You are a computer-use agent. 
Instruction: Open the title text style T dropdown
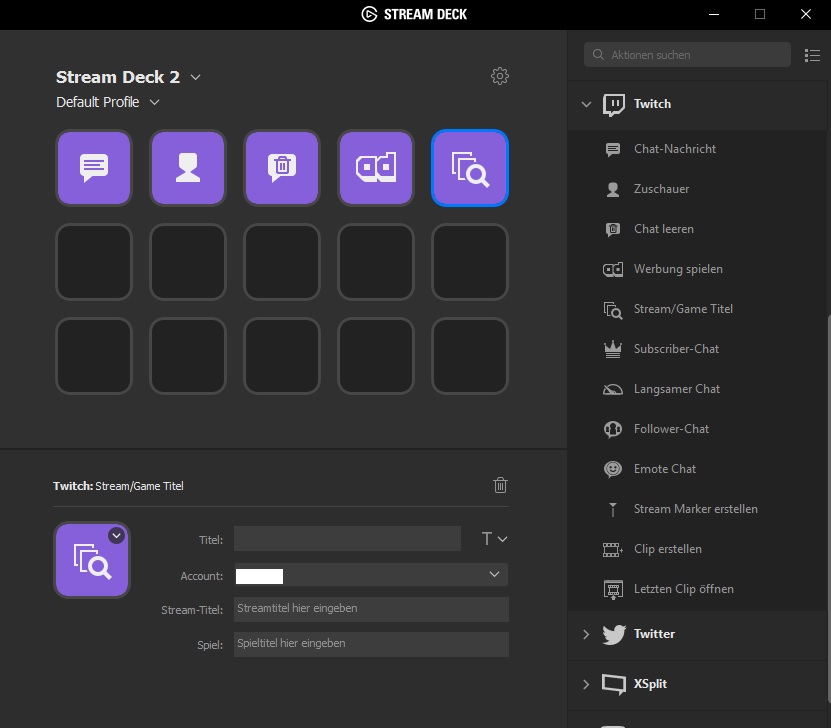pos(494,539)
